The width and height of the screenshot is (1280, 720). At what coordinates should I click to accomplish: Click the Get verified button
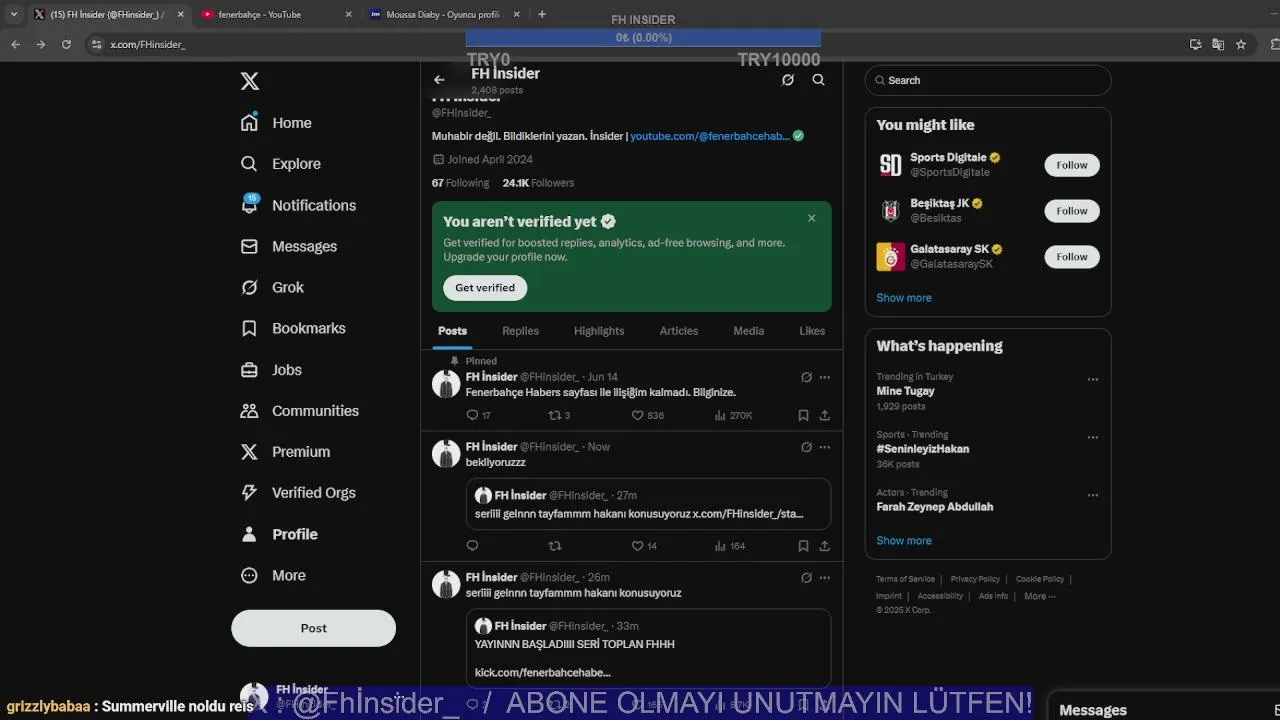pyautogui.click(x=485, y=288)
